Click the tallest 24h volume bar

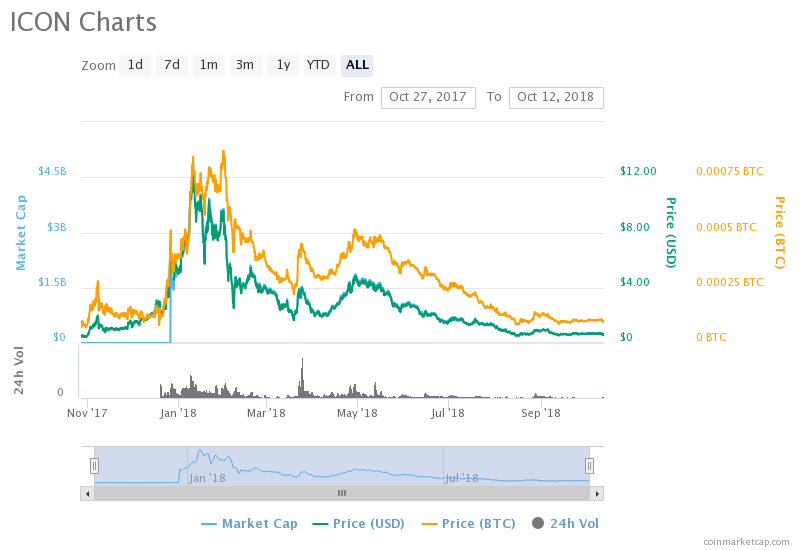(x=302, y=378)
